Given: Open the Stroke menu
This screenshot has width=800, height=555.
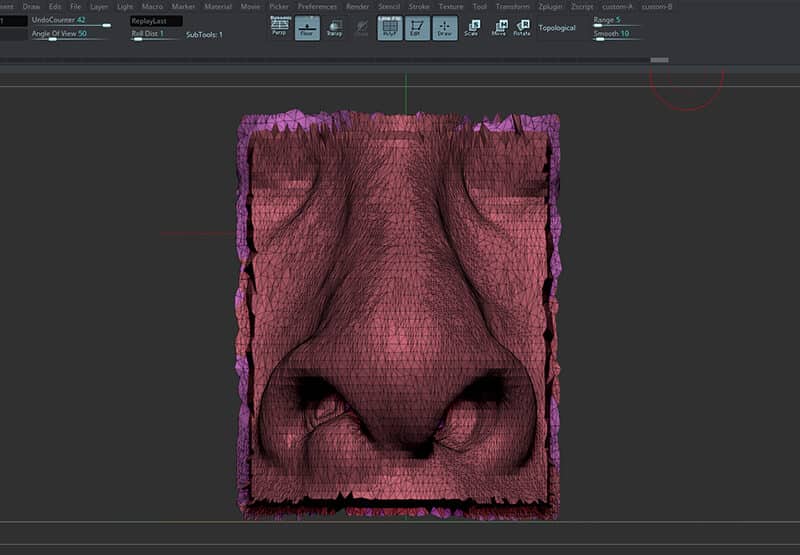Looking at the screenshot, I should (419, 7).
